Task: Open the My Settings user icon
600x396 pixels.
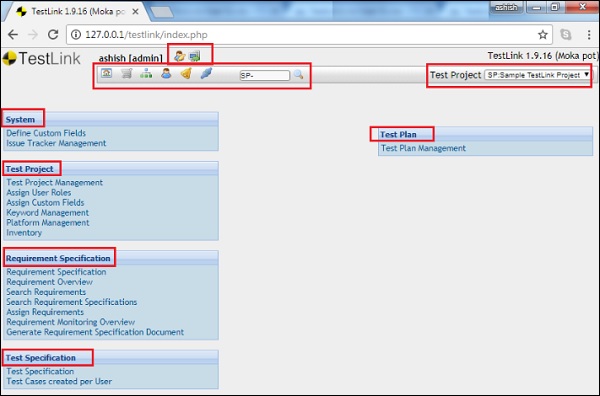Action: click(x=179, y=56)
